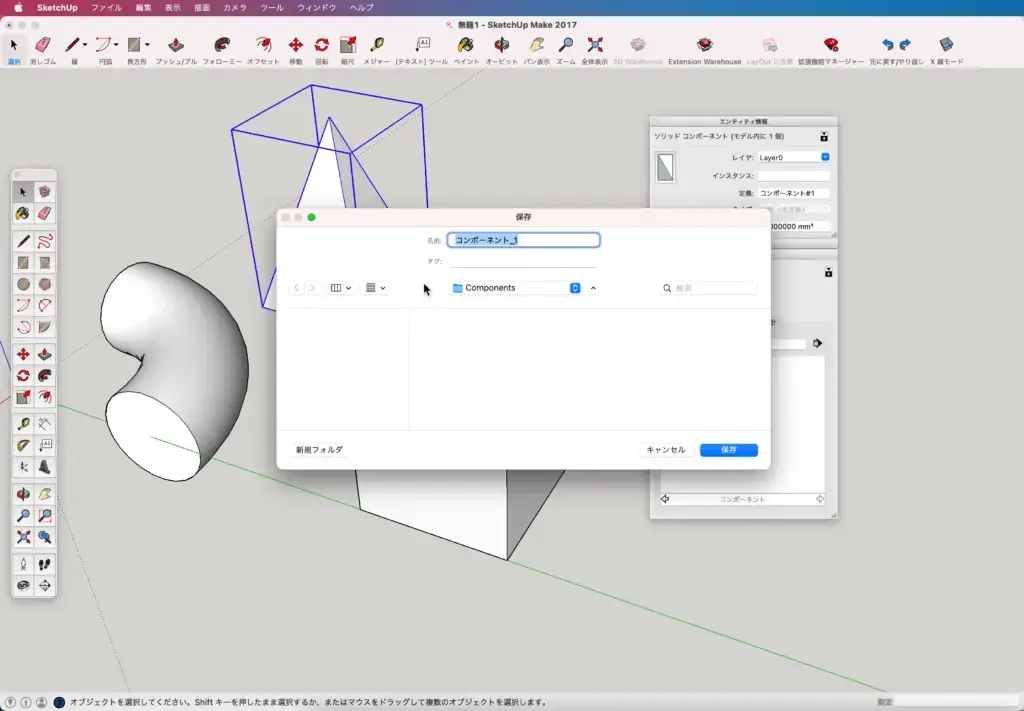Click the material swatch in Entity Info
The height and width of the screenshot is (711, 1024).
pos(665,168)
